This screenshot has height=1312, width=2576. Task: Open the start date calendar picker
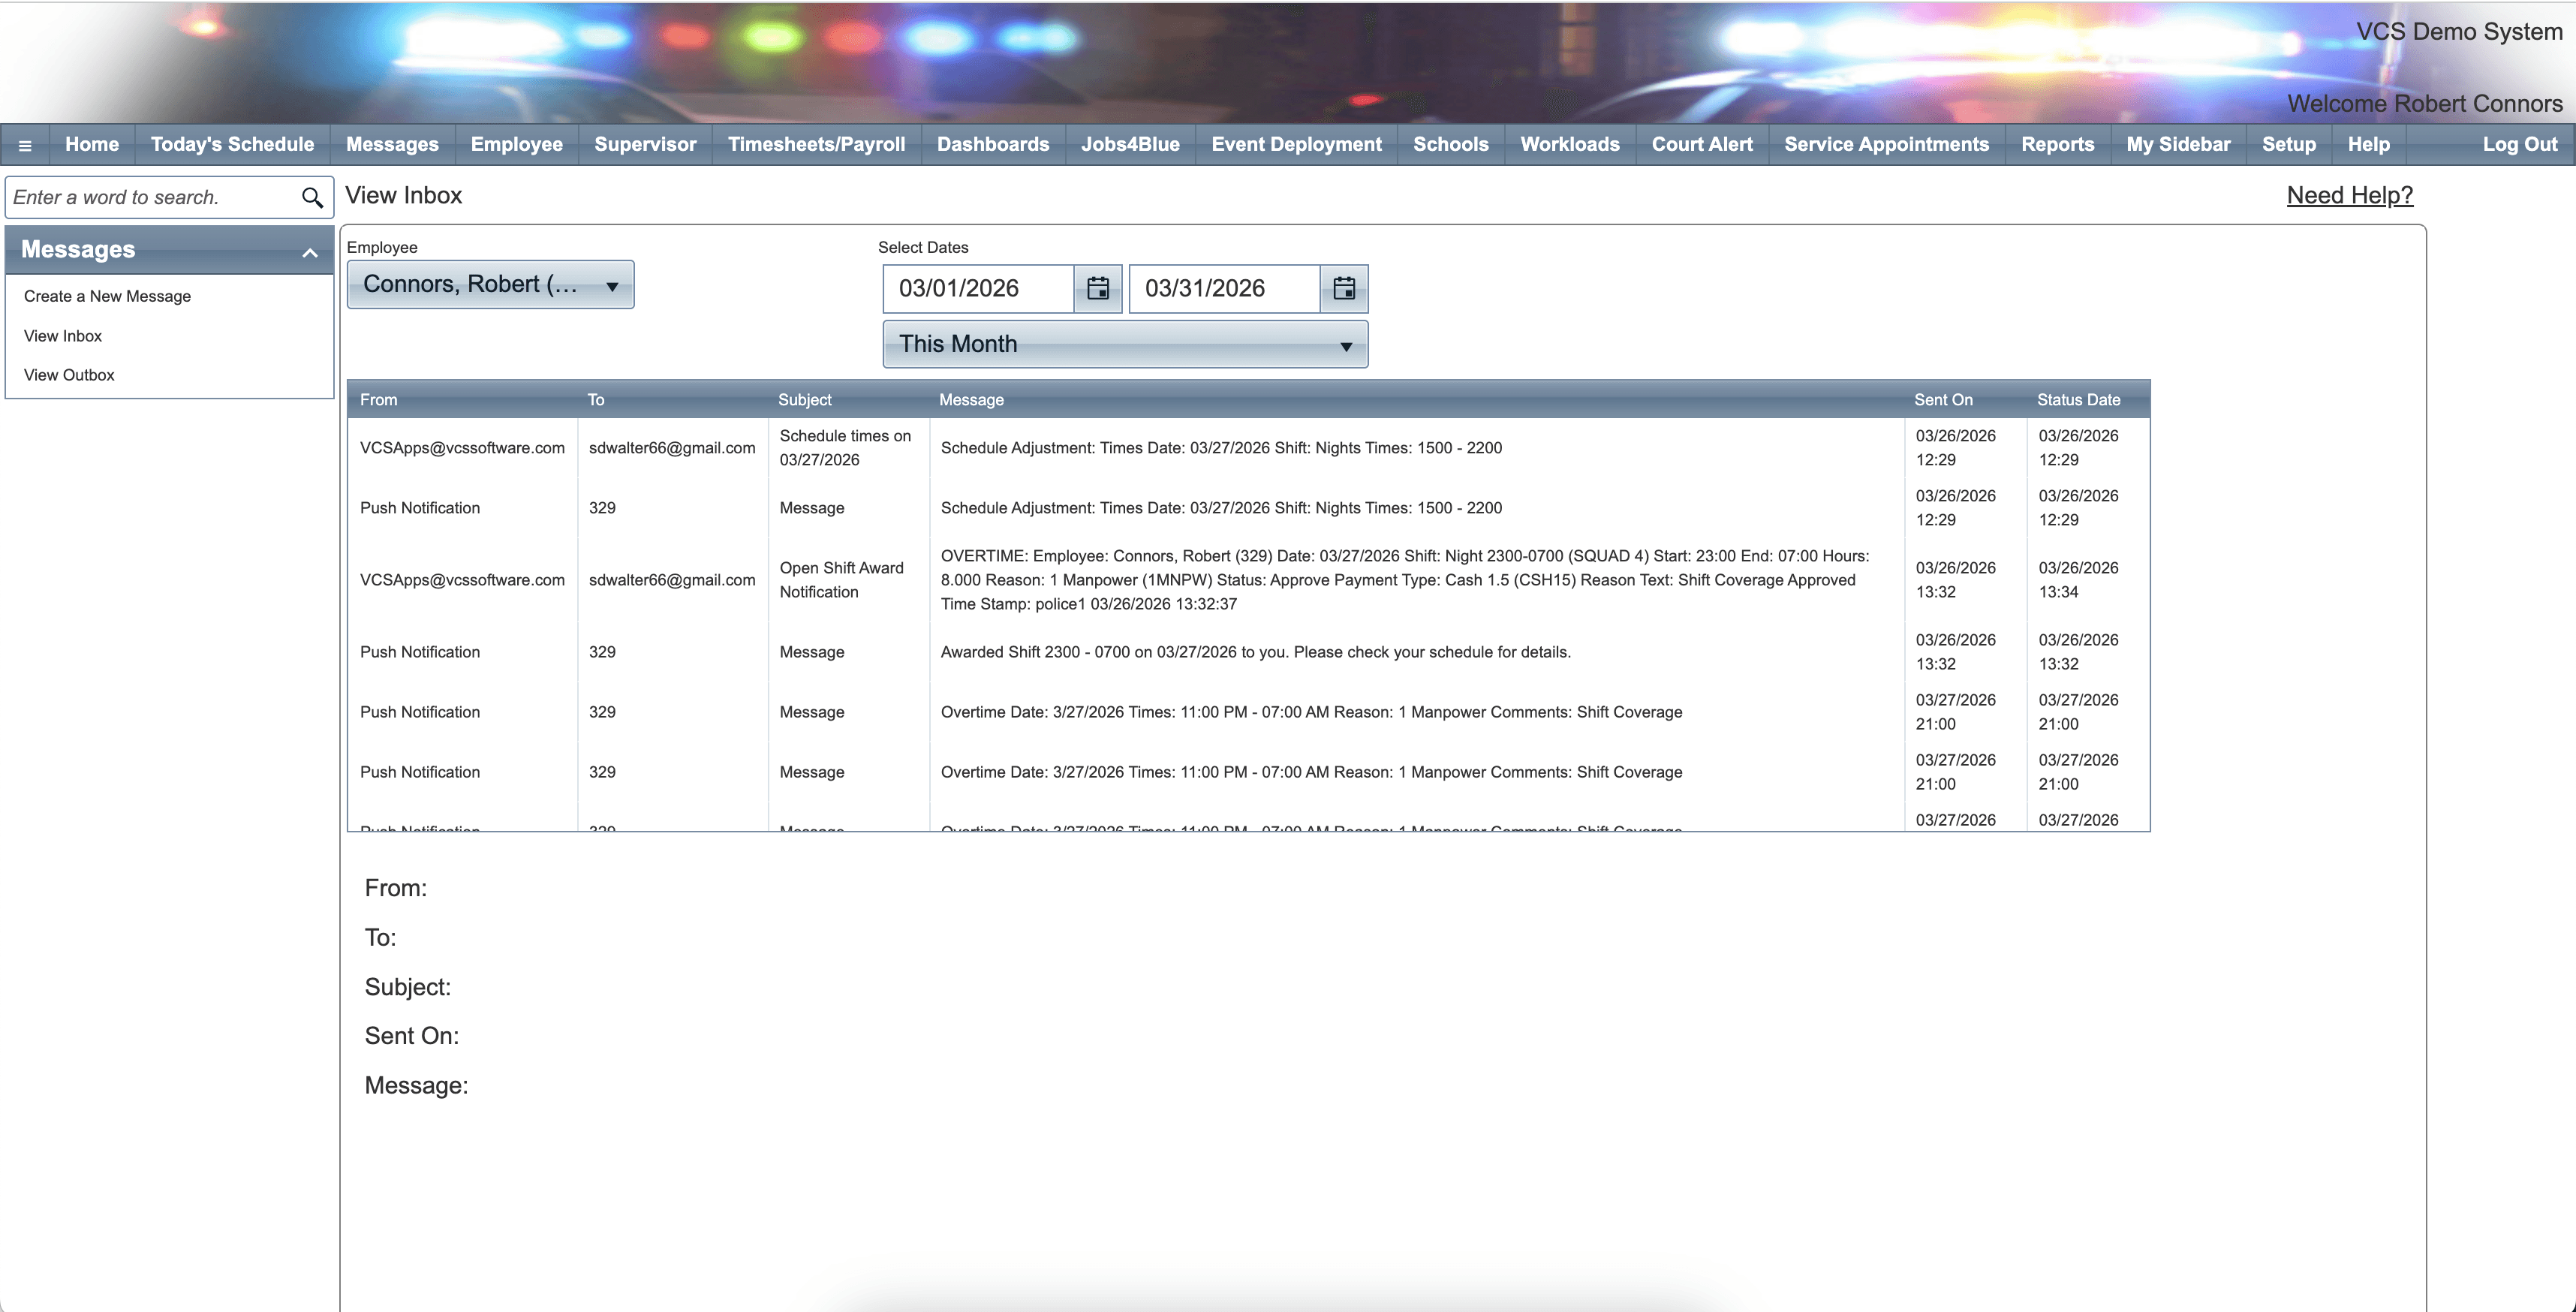pyautogui.click(x=1097, y=289)
